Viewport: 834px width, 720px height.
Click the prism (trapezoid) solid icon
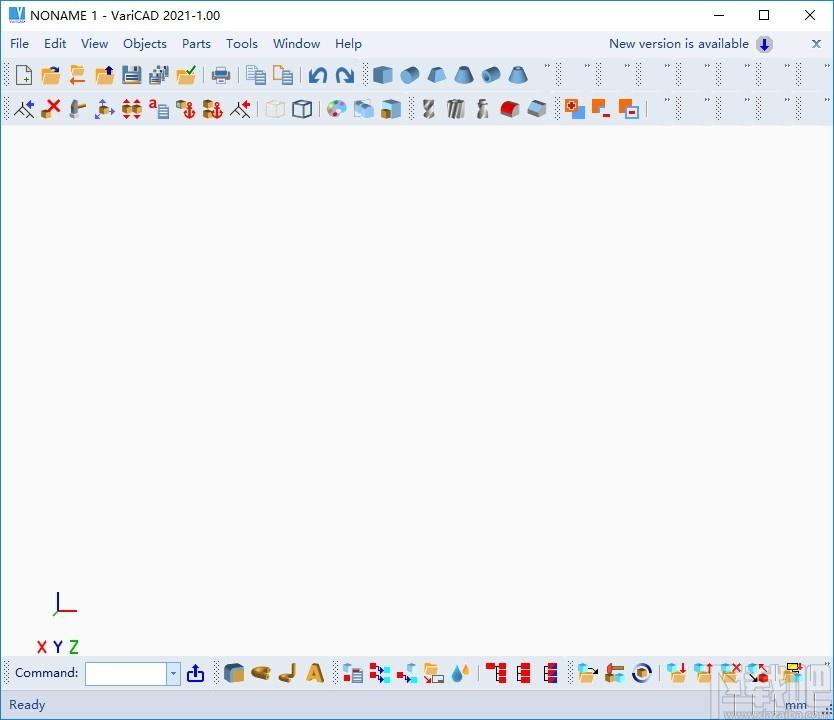(437, 75)
